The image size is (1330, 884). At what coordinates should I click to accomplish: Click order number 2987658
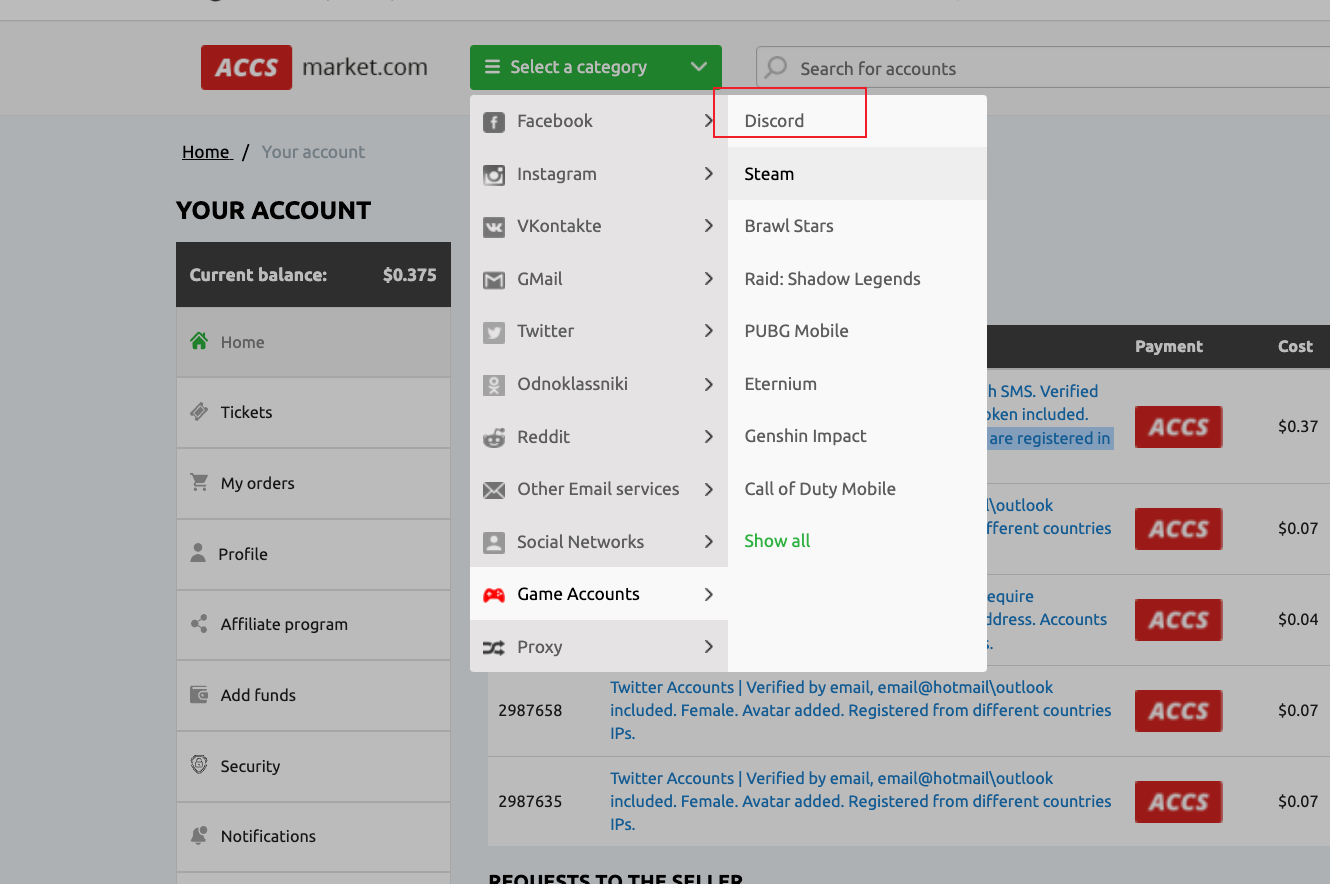coord(530,710)
